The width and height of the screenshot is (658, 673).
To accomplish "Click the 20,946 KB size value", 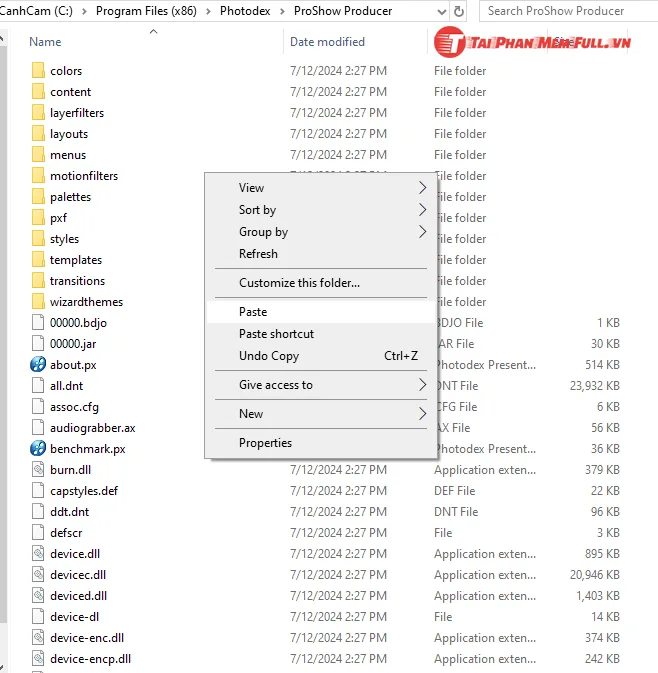I will point(594,575).
